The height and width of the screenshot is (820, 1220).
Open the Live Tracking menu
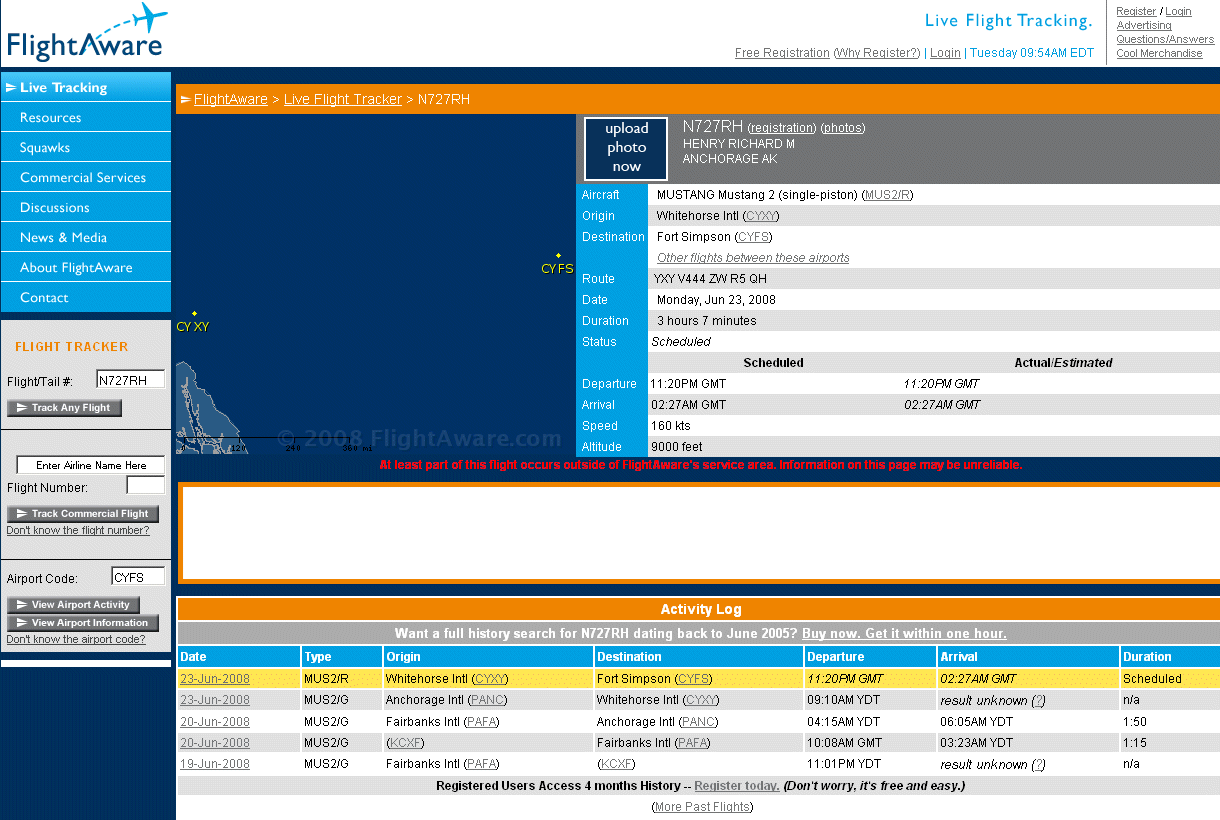[x=86, y=87]
